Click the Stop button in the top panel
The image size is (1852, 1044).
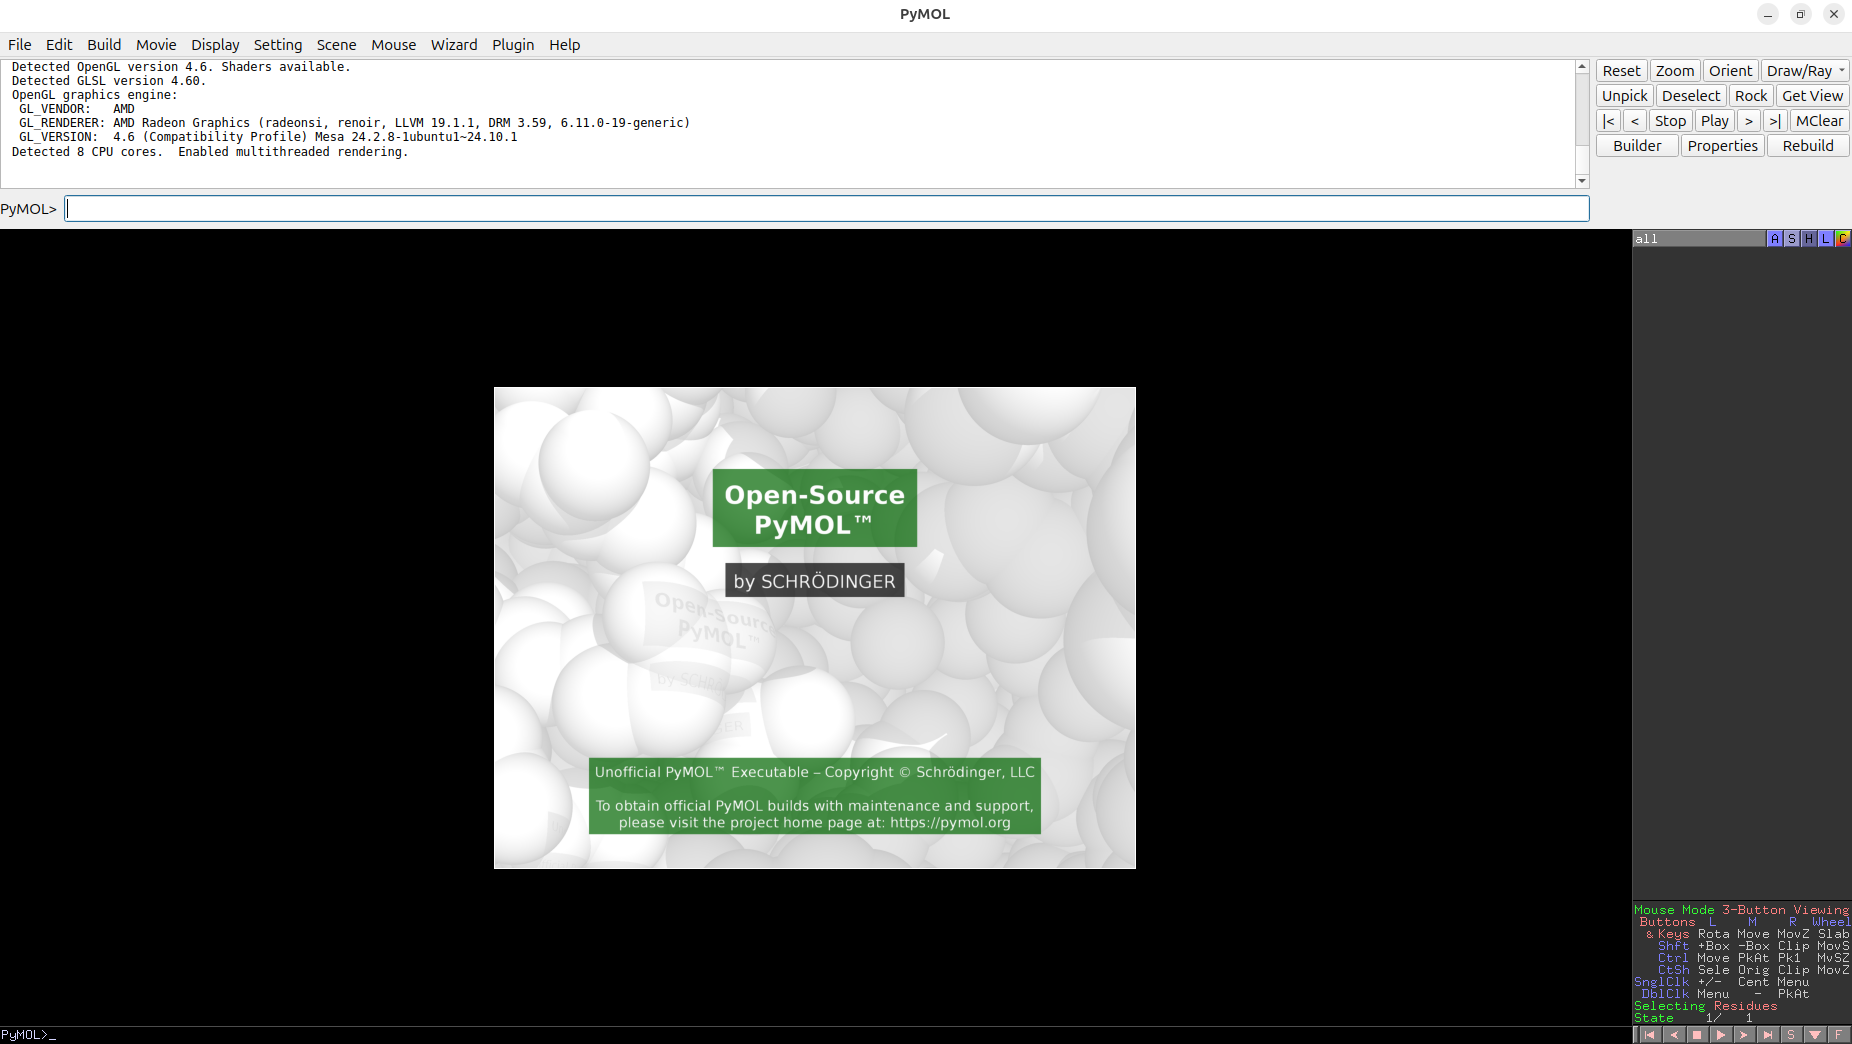[x=1670, y=121]
